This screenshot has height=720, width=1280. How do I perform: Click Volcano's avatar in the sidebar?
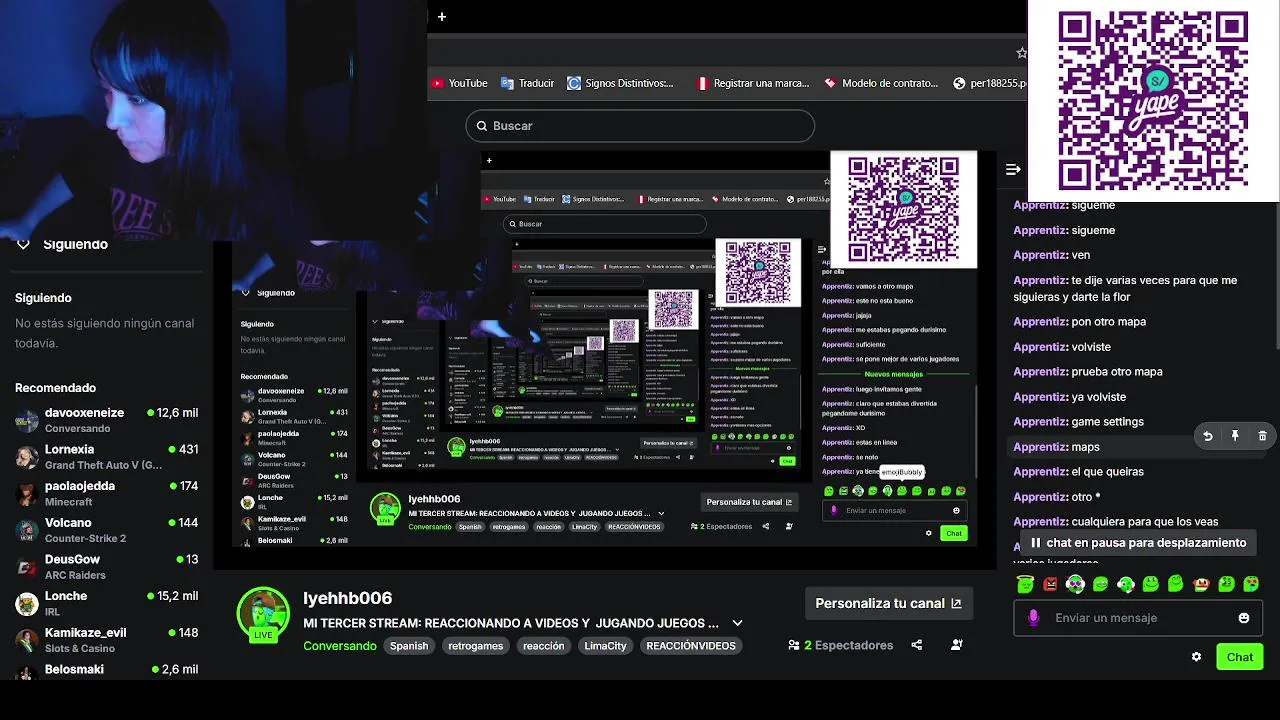tap(27, 530)
